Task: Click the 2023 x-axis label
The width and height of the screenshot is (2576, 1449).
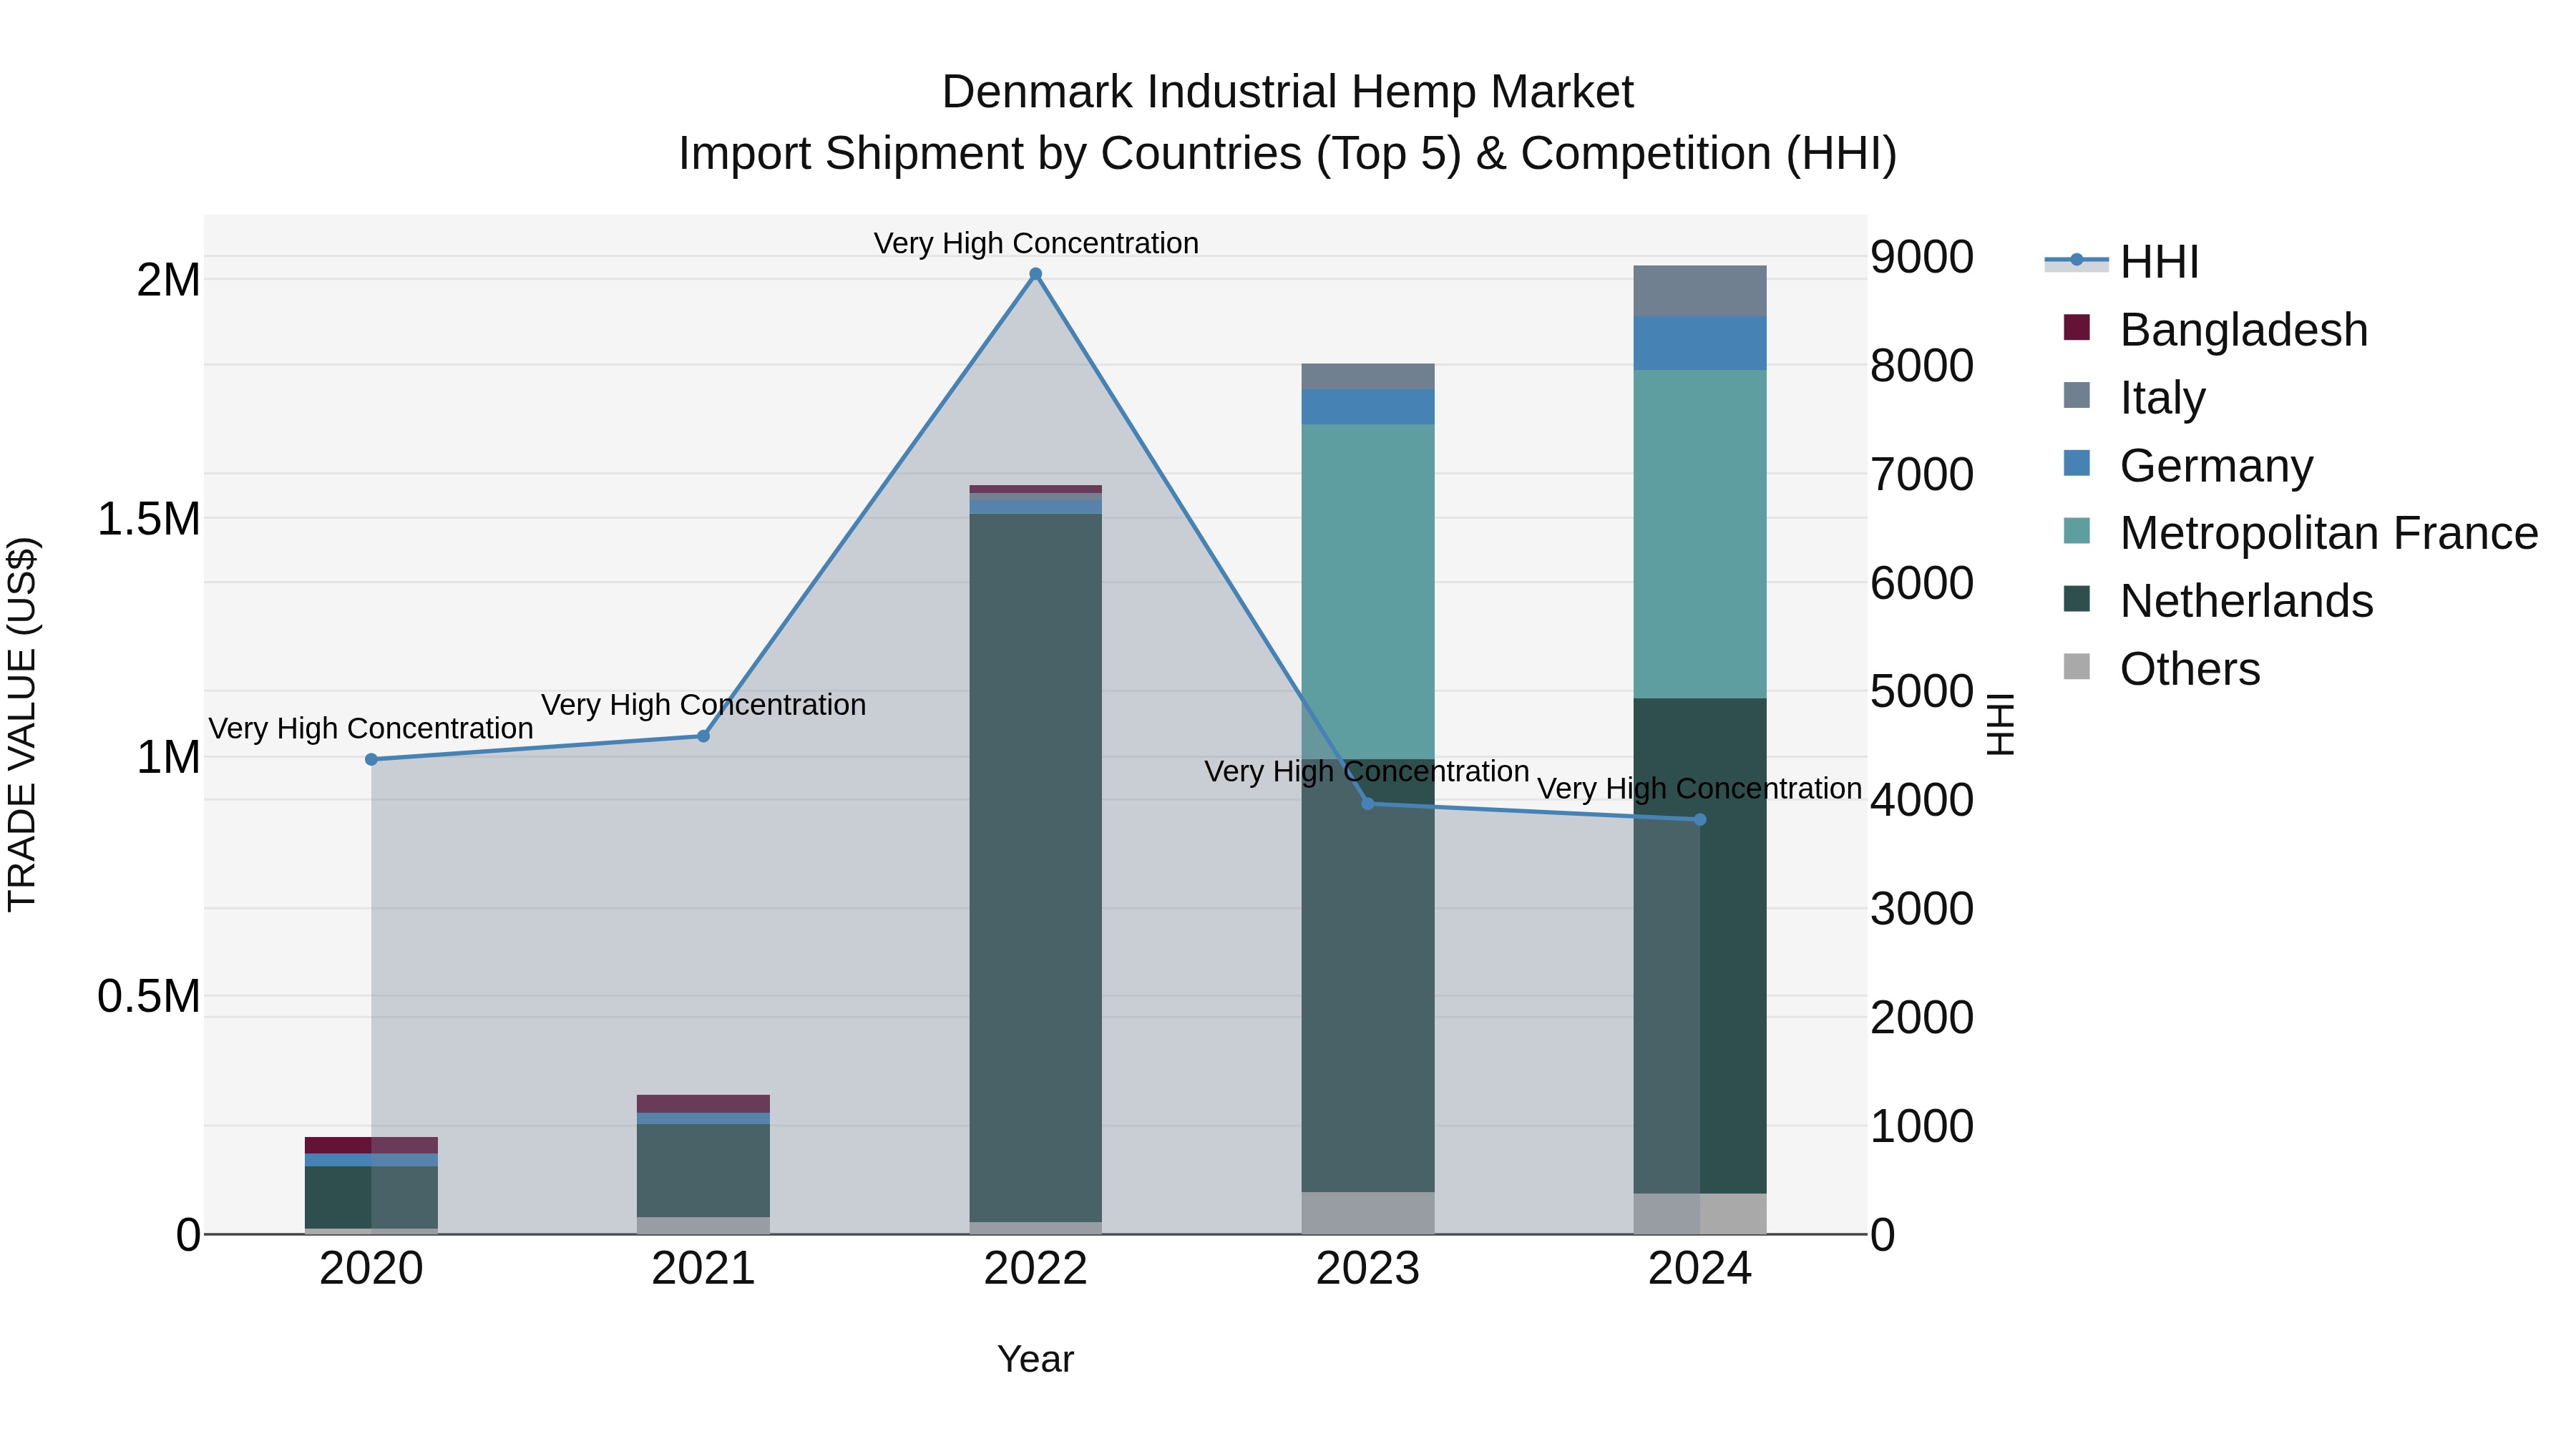Action: 1368,1269
